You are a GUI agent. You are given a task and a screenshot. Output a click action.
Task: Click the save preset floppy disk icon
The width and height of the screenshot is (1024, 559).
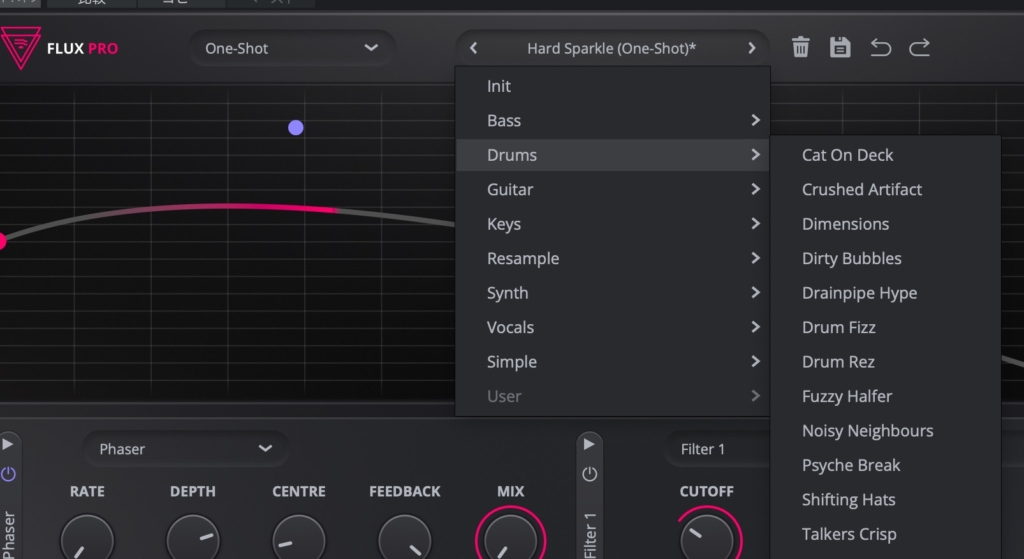point(840,47)
